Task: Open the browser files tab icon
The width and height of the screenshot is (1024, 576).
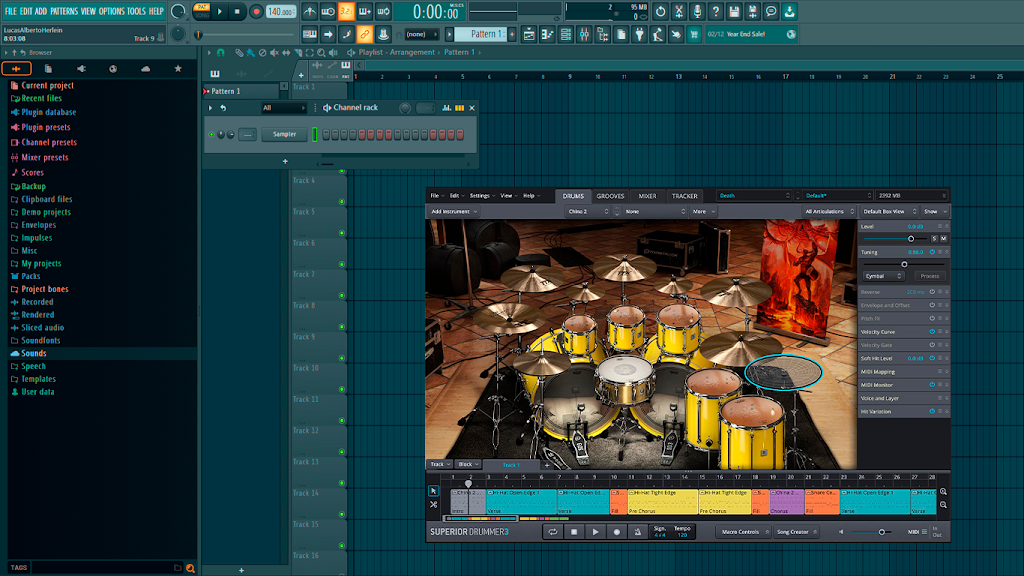Action: click(48, 69)
